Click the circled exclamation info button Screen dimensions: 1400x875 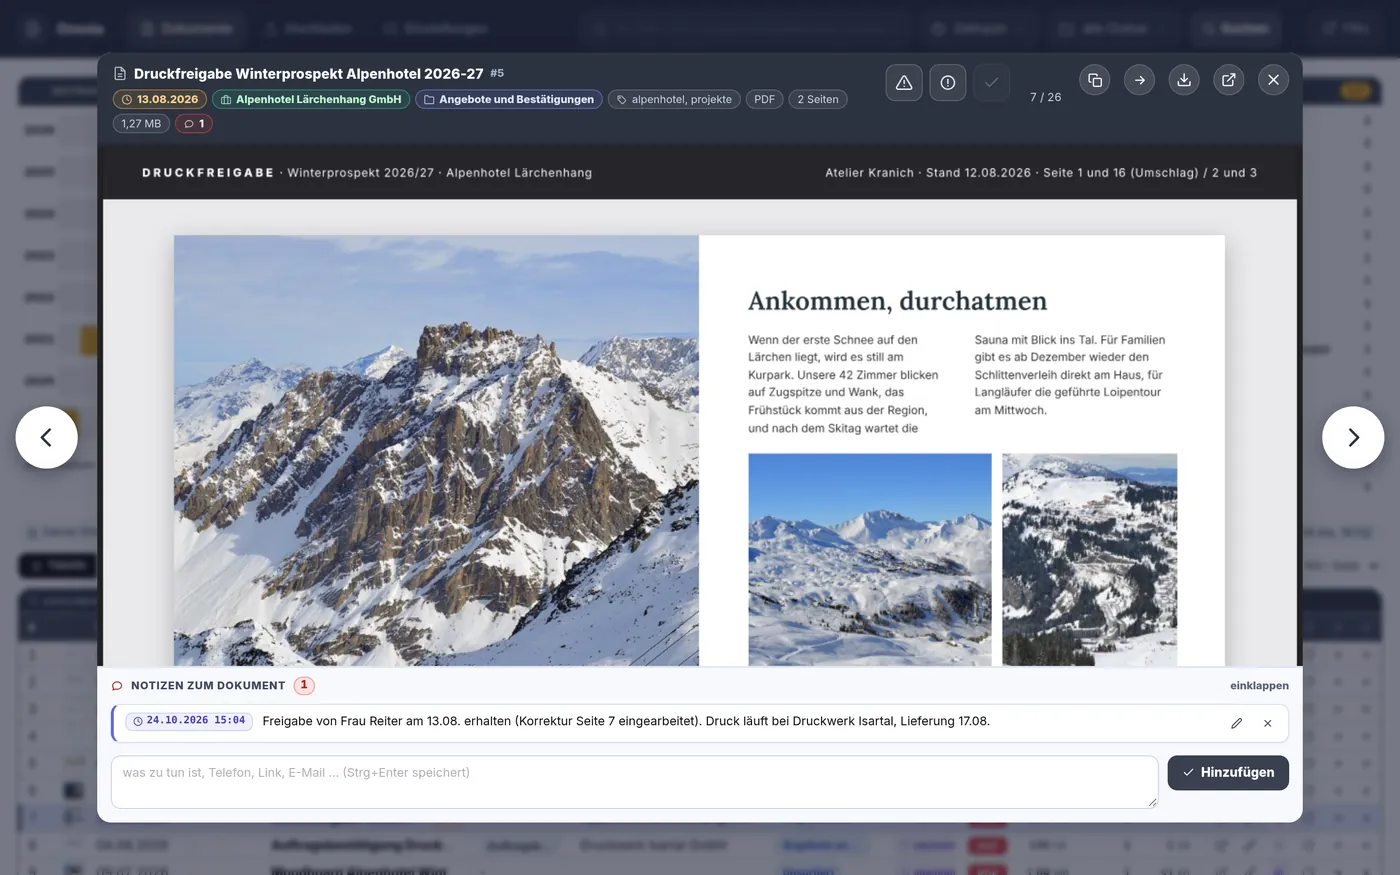point(948,83)
